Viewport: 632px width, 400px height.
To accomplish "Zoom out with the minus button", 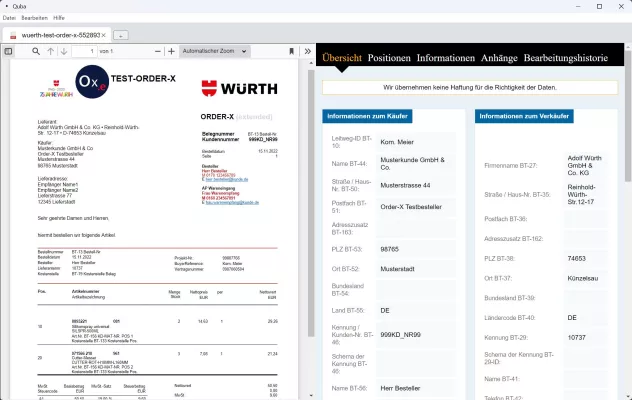I will (158, 51).
